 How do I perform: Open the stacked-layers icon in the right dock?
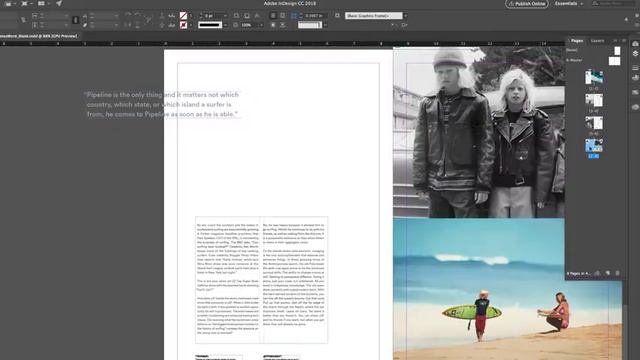pos(635,53)
